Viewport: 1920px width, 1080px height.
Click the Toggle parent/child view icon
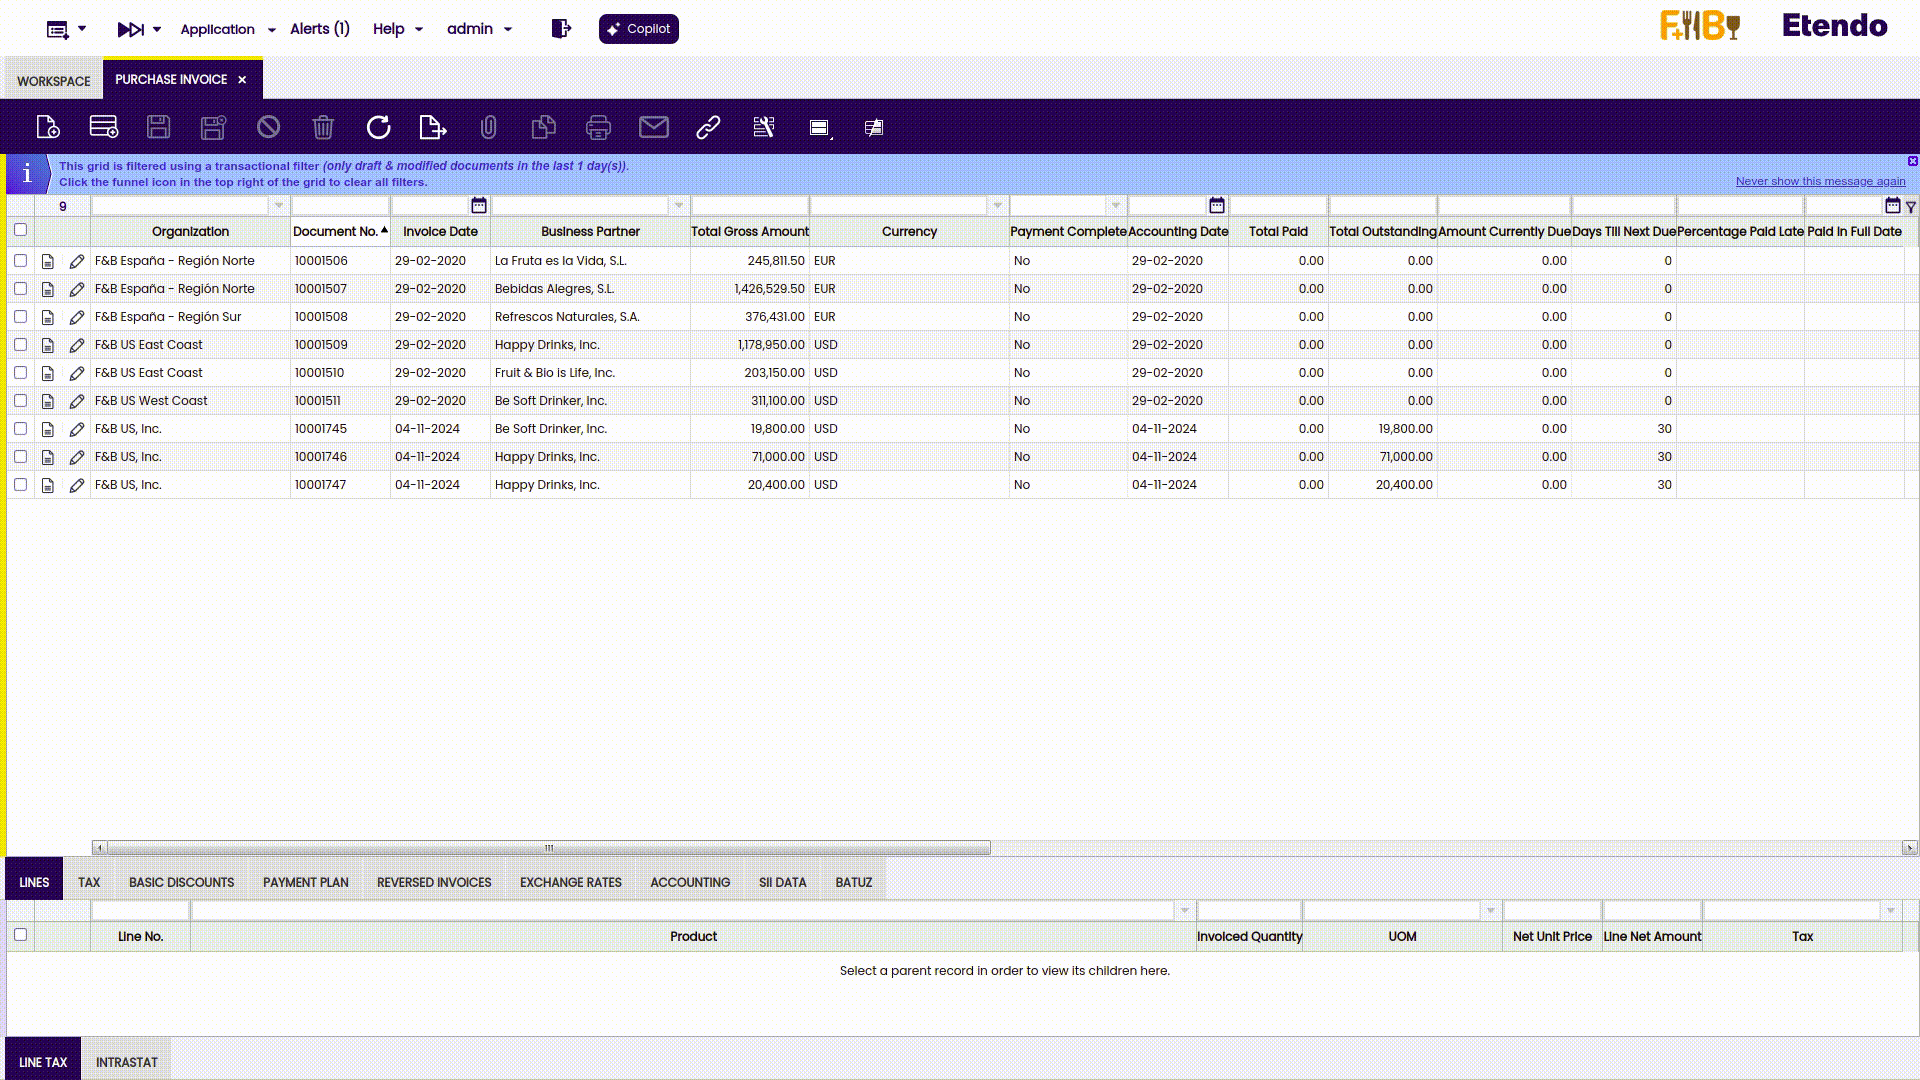(x=820, y=128)
